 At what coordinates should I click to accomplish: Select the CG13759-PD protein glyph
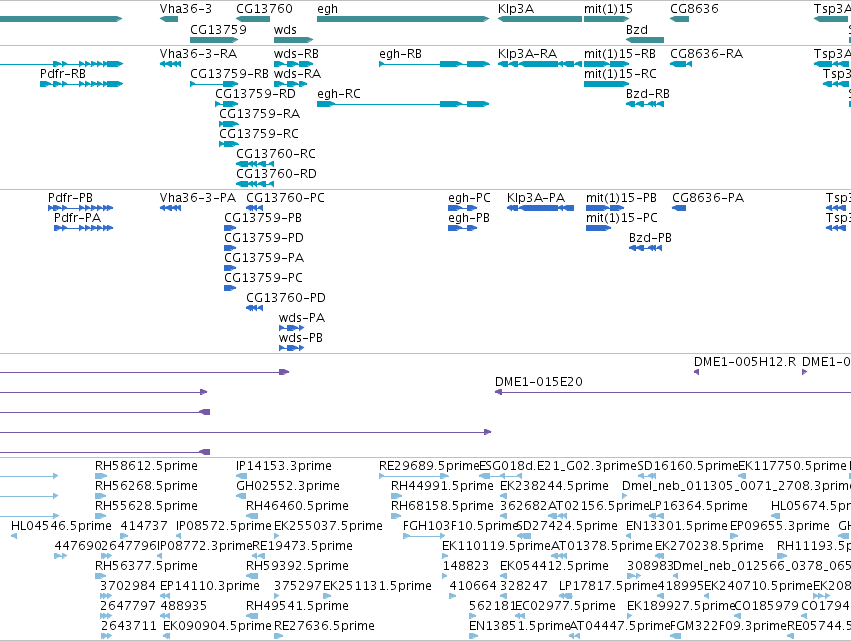(230, 248)
